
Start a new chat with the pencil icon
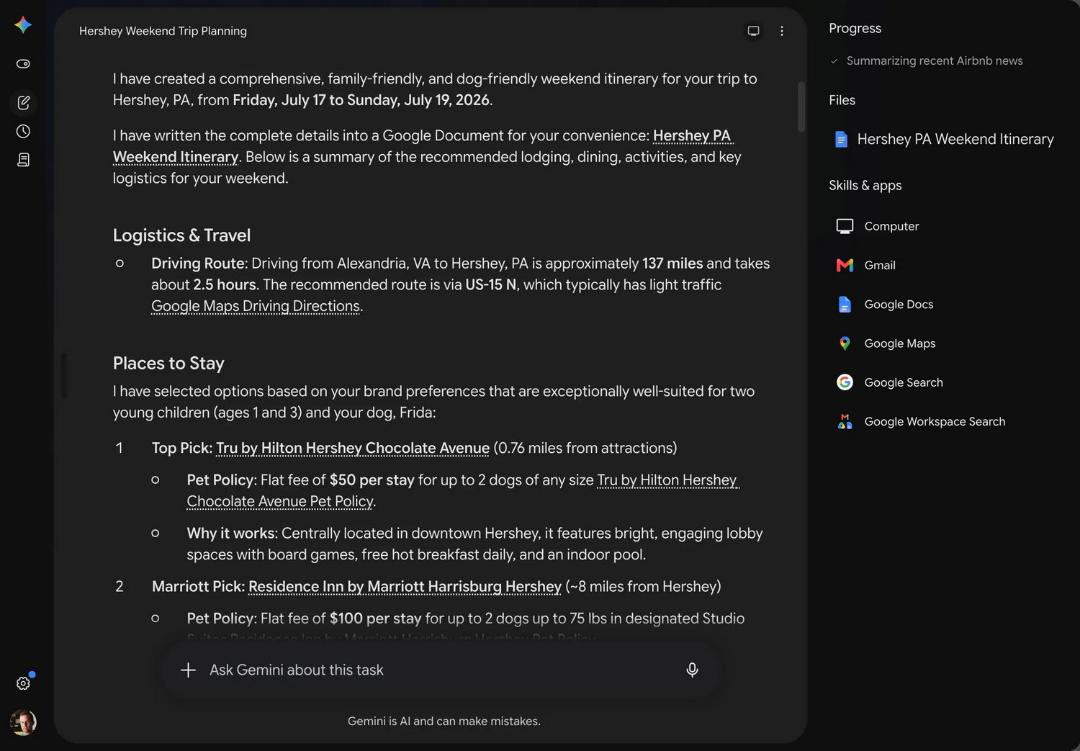(x=23, y=103)
